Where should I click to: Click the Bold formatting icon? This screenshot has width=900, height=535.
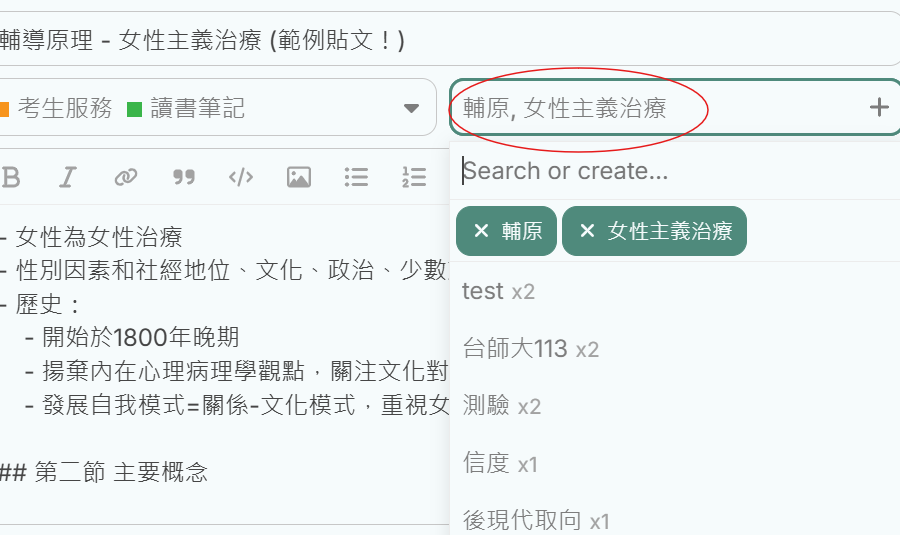pyautogui.click(x=11, y=177)
